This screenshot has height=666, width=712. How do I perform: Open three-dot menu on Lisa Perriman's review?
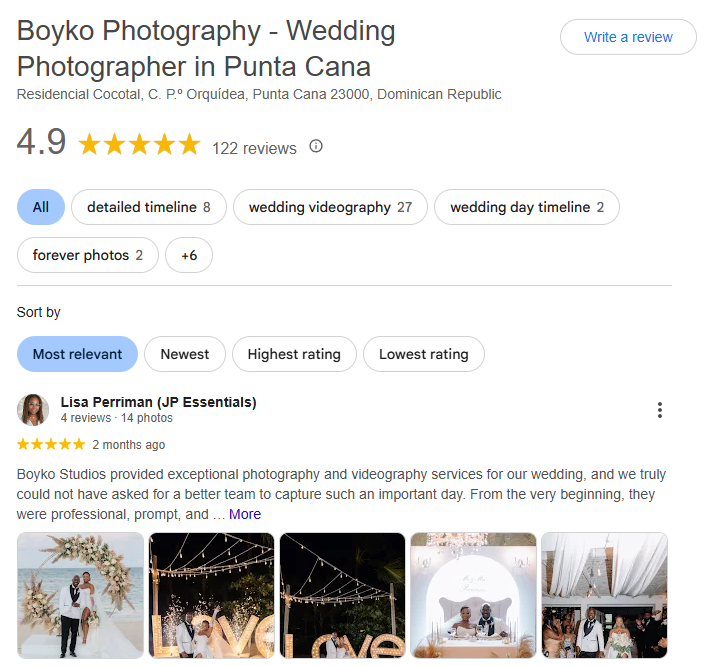click(659, 410)
